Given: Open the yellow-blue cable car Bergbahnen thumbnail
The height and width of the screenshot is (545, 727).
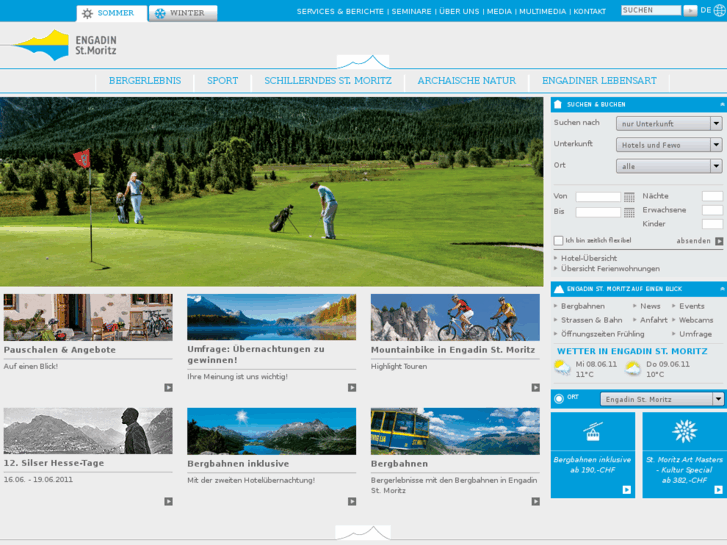Looking at the screenshot, I should coord(455,431).
